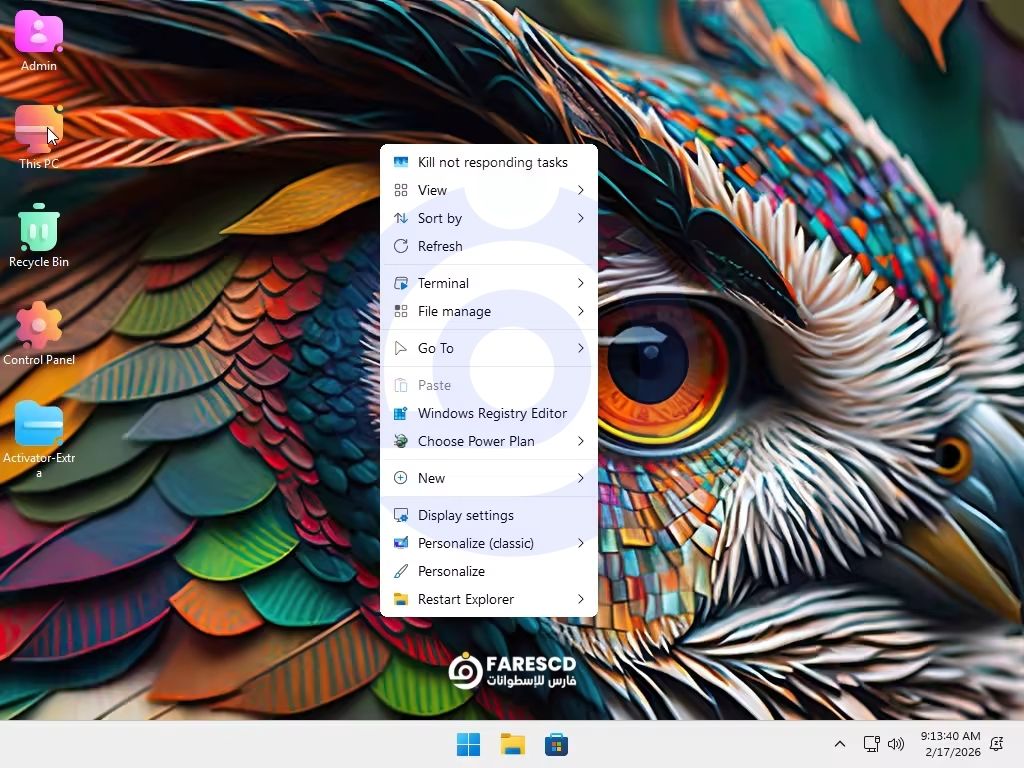Open the notification bell icon
This screenshot has height=768, width=1024.
coord(997,744)
